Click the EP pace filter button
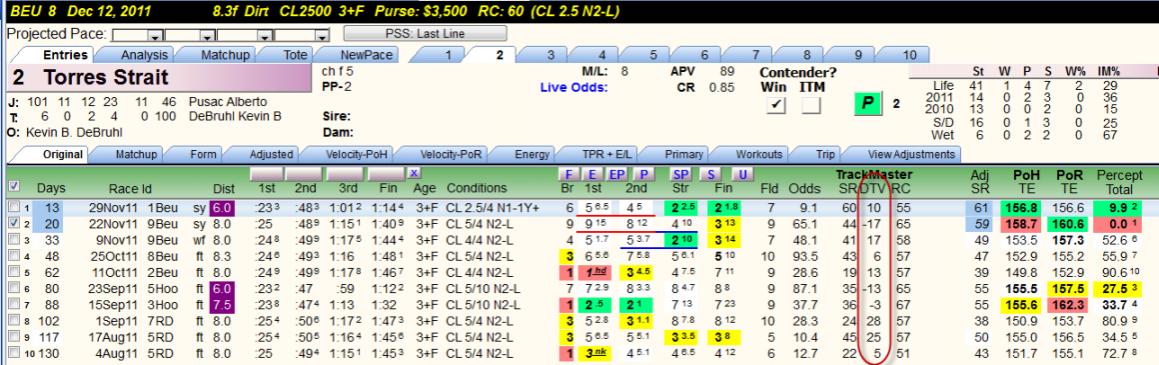Viewport: 1159px width, 365px height. (616, 174)
